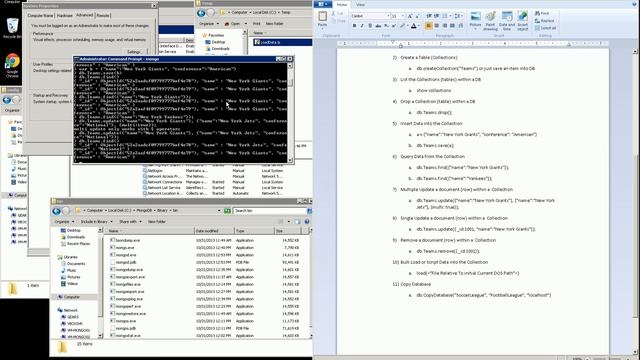
Task: Open the font family dropdown in WordPad
Action: click(388, 16)
